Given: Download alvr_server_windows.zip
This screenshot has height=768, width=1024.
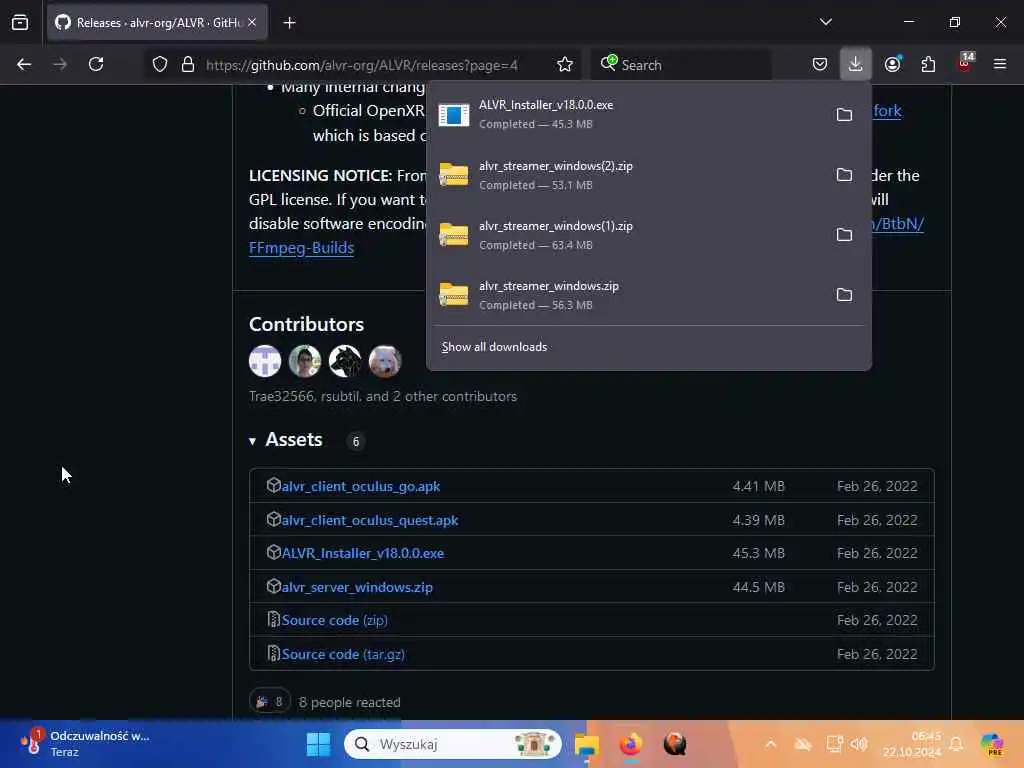Looking at the screenshot, I should point(357,587).
